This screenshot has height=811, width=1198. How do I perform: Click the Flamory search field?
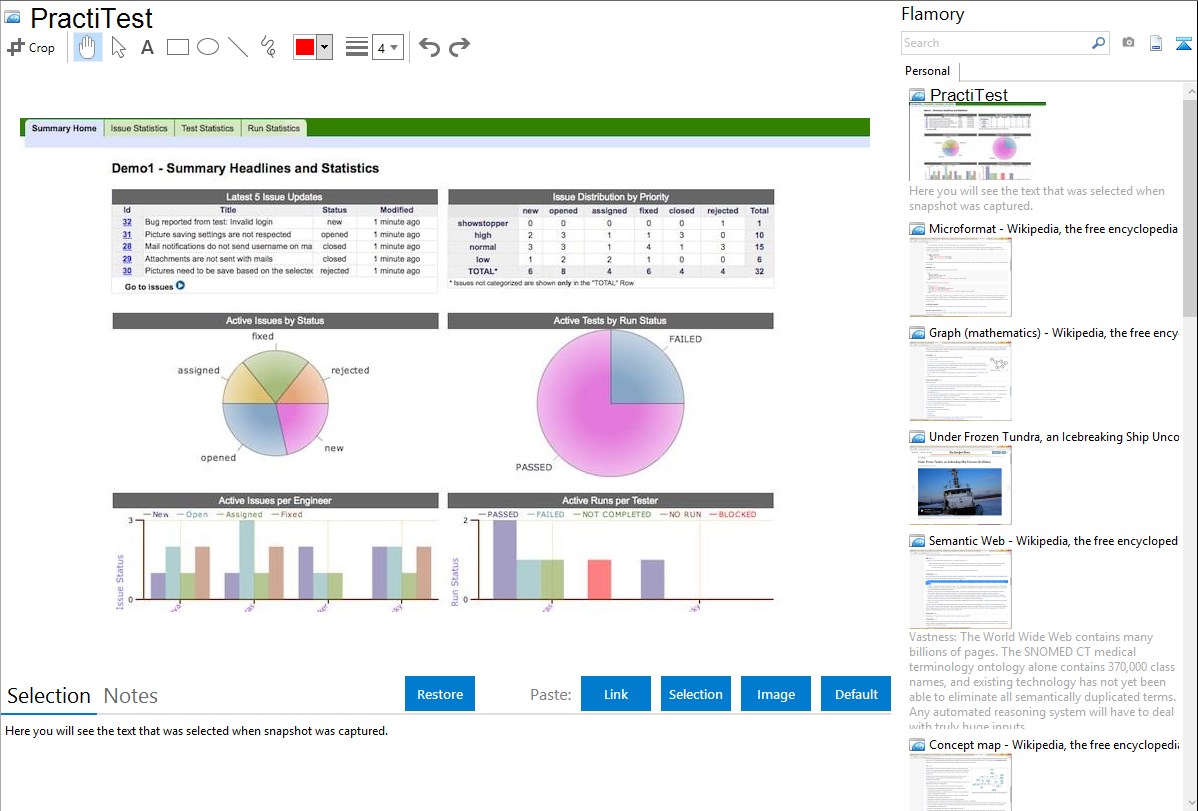click(995, 43)
